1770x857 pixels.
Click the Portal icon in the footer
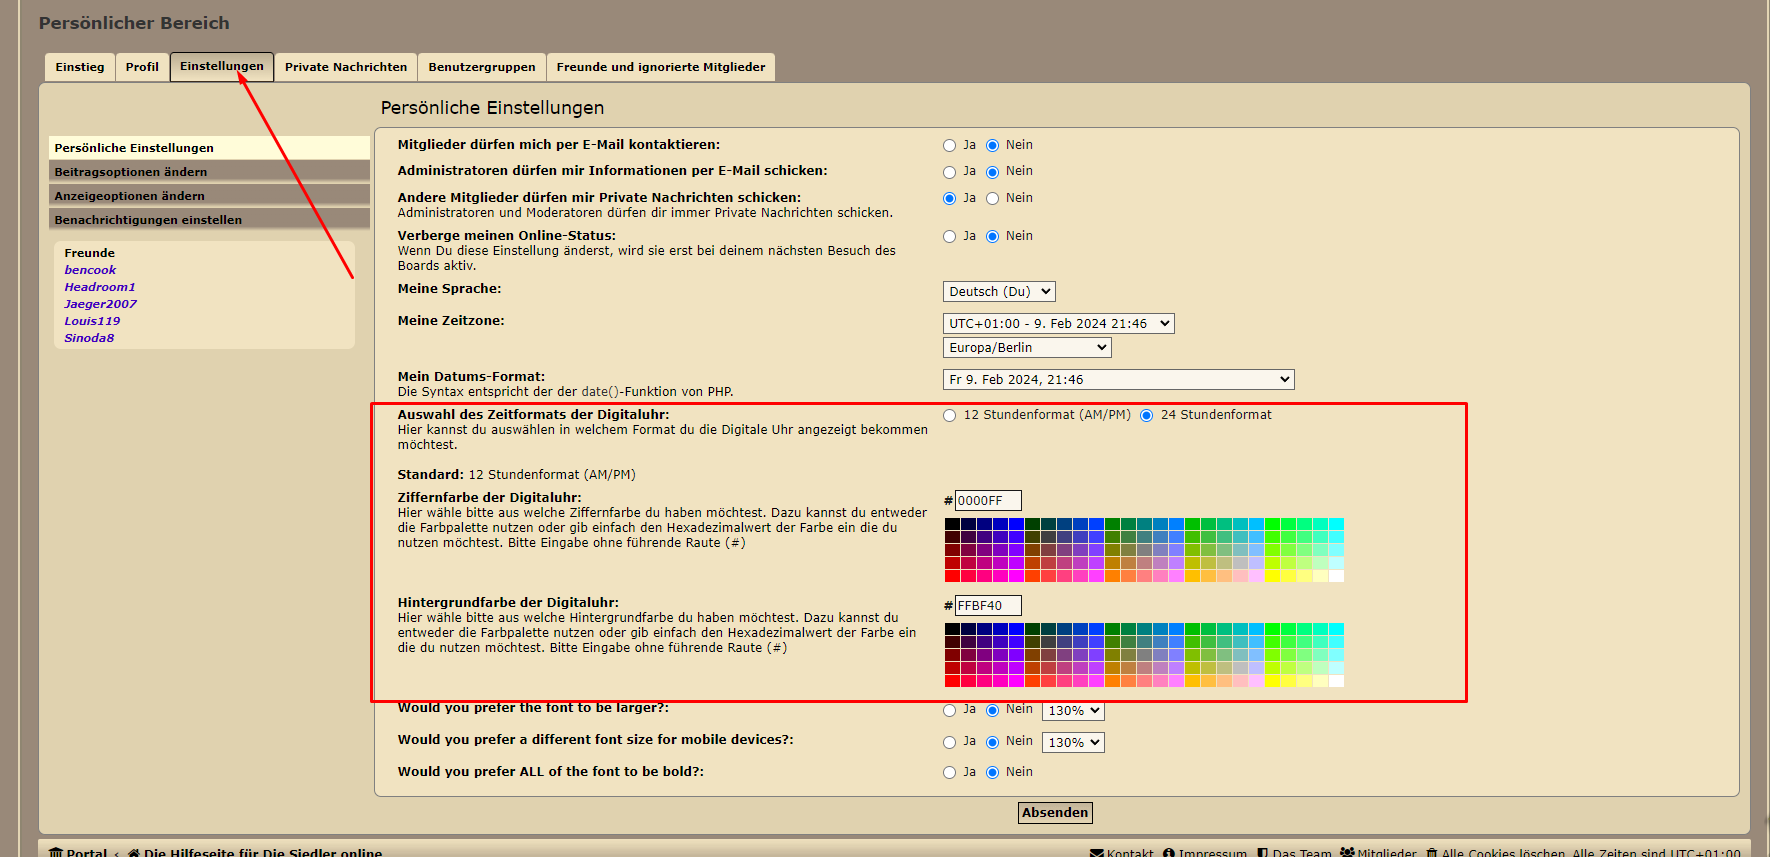pyautogui.click(x=56, y=852)
